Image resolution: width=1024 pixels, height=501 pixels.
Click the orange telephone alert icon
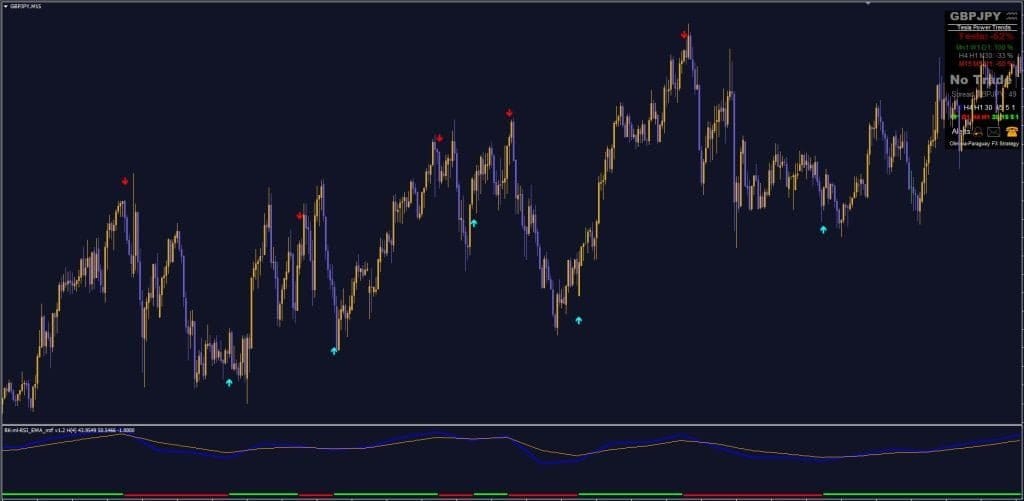point(1011,131)
